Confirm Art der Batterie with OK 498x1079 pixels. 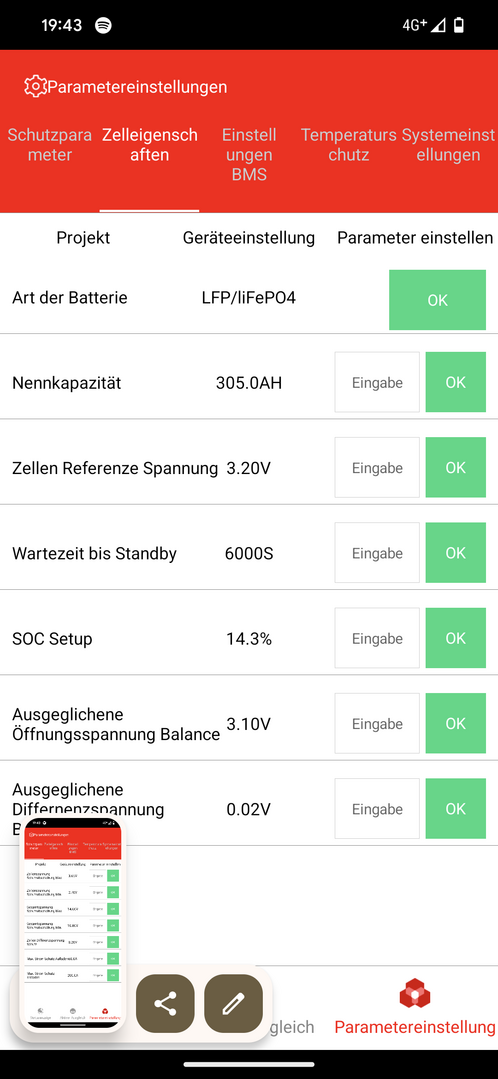[x=437, y=300]
